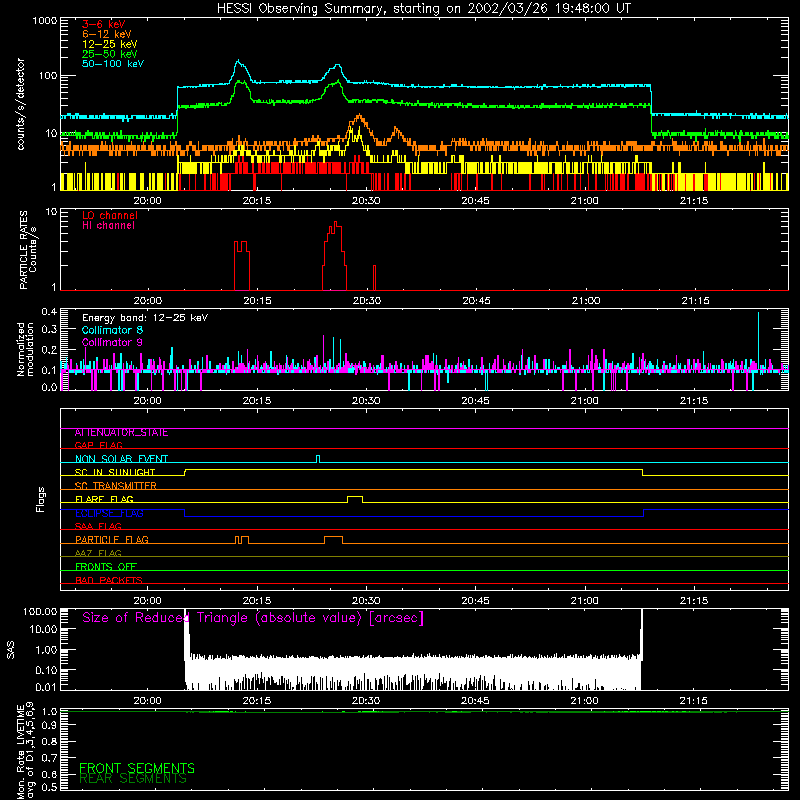The width and height of the screenshot is (800, 800).
Task: Click the FLARE_FLAG raised pulse
Action: pos(355,499)
